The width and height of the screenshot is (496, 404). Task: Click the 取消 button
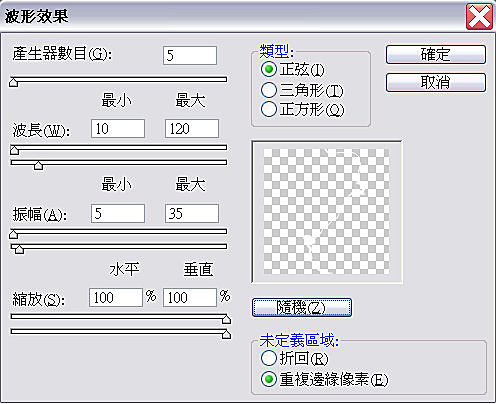(x=436, y=82)
